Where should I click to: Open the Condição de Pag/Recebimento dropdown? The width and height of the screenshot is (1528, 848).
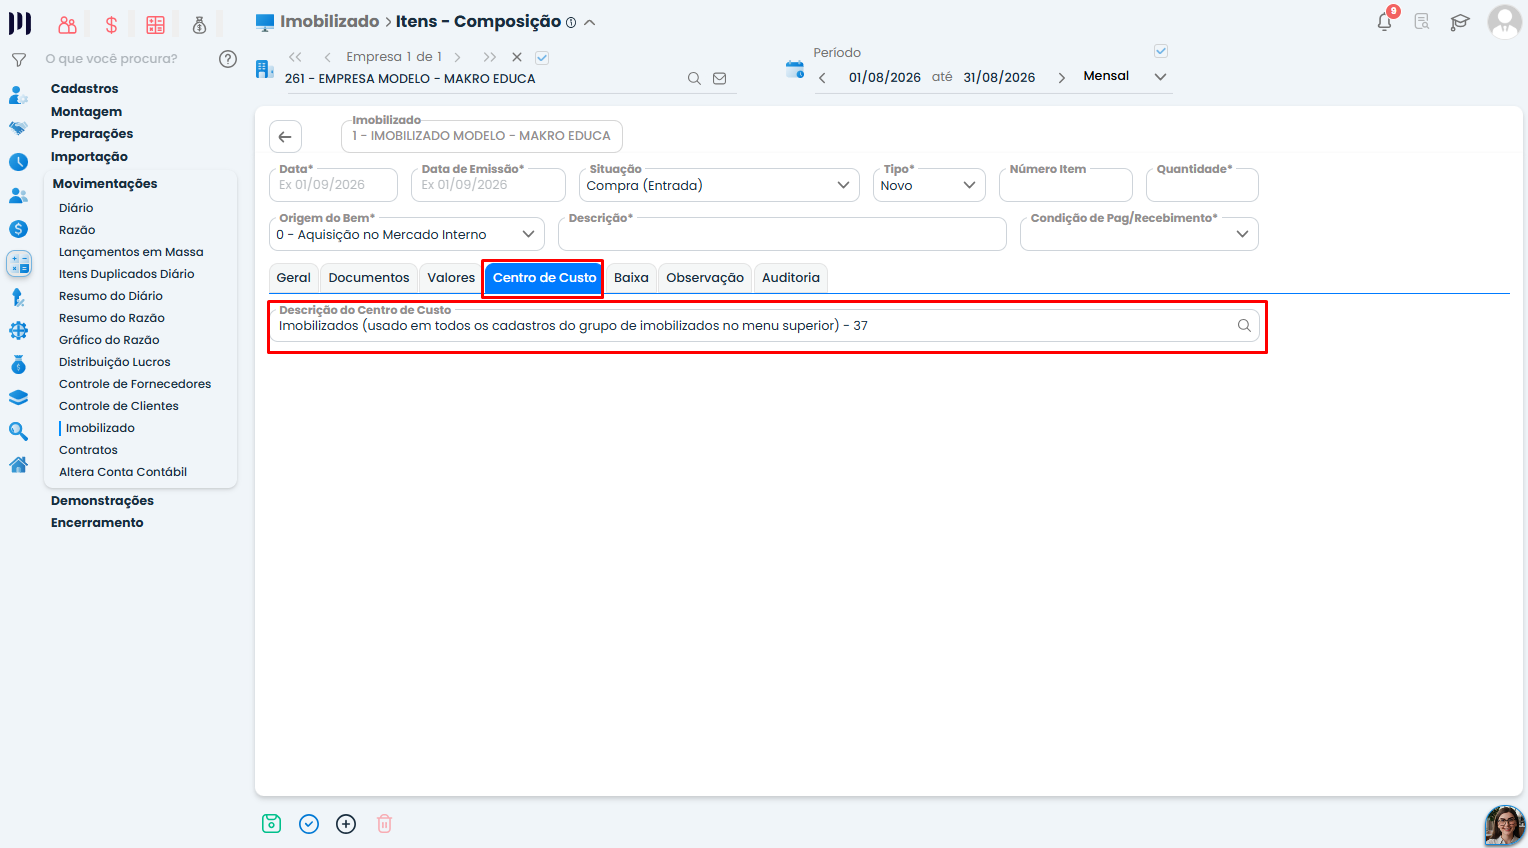1139,234
